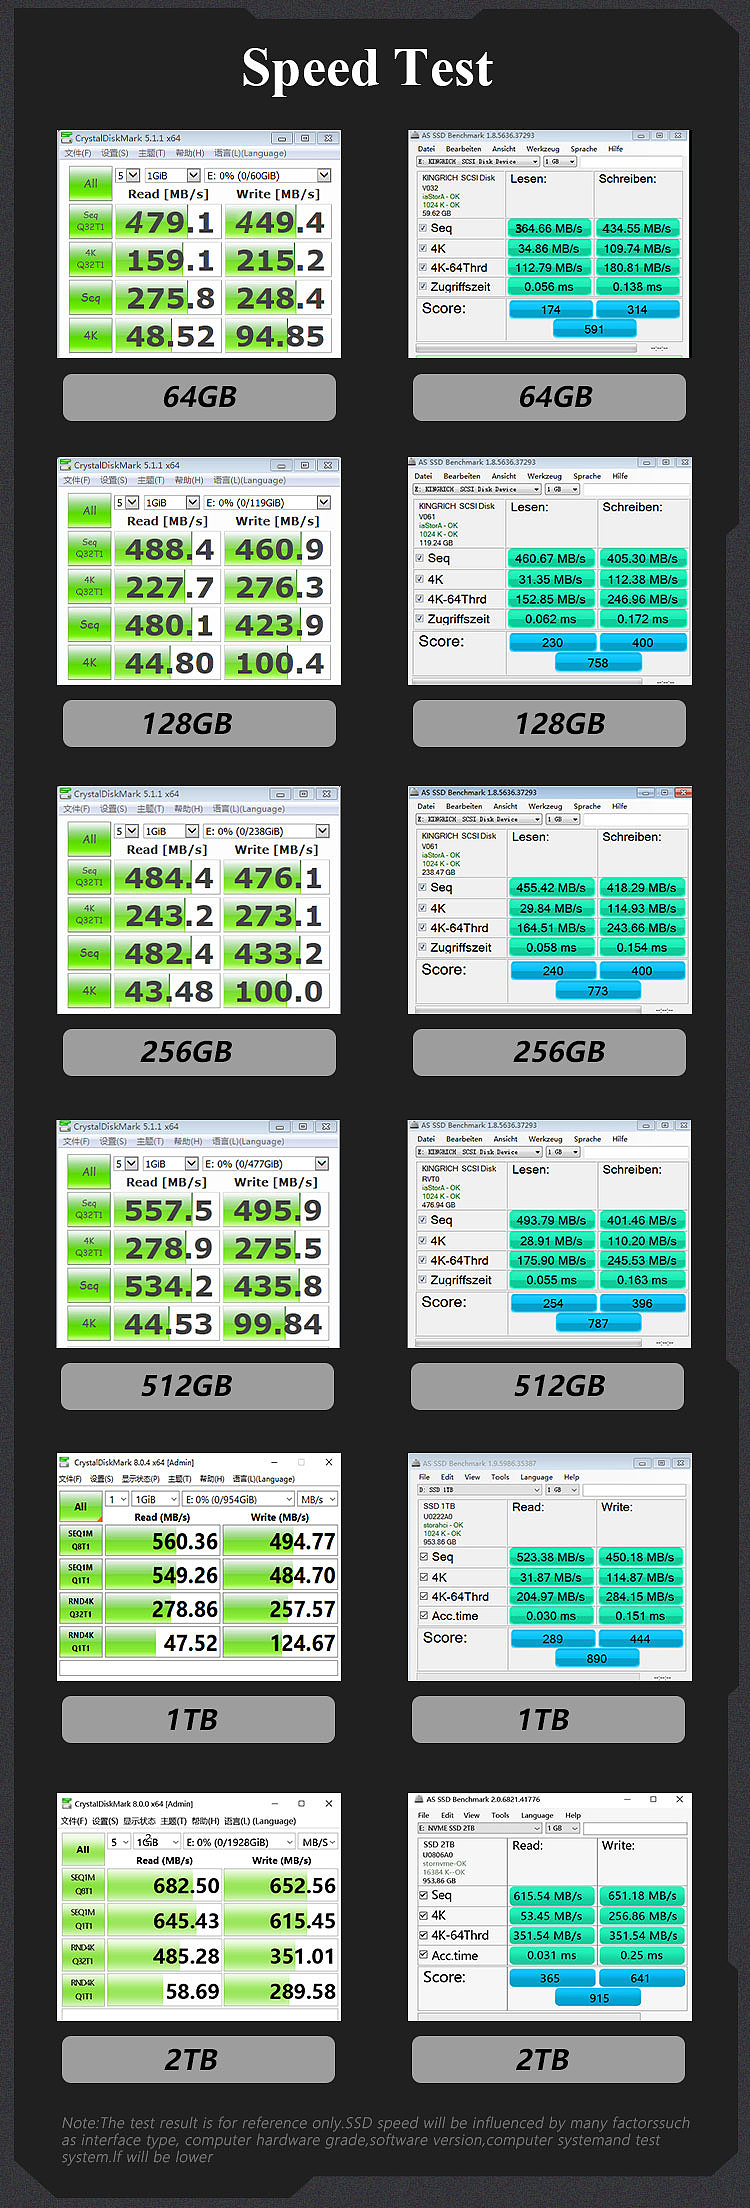This screenshot has height=2208, width=750.
Task: Run plain 4K test in 0/60GiB CrystalDiskMark
Action: (90, 335)
